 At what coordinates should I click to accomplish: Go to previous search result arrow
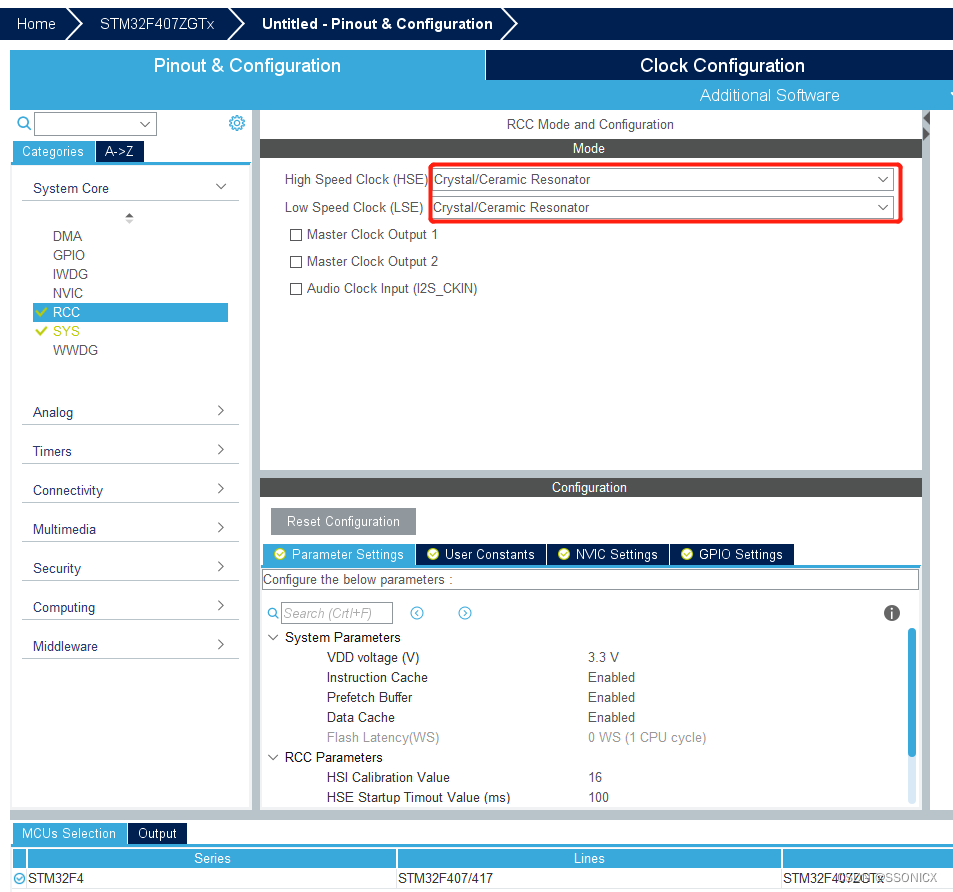417,613
